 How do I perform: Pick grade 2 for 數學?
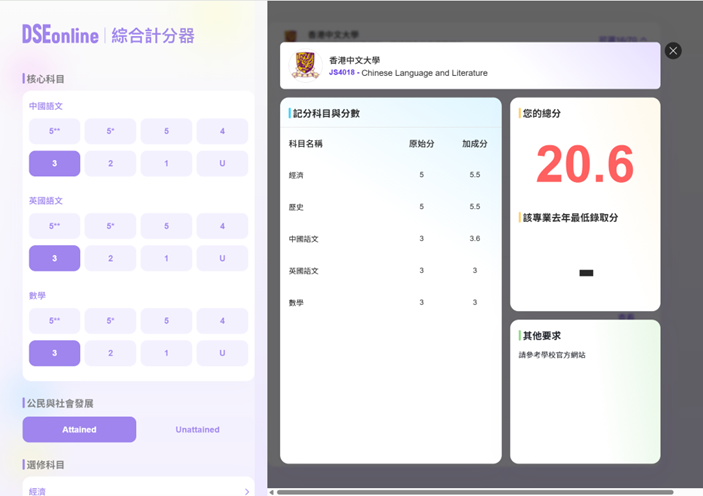[110, 353]
